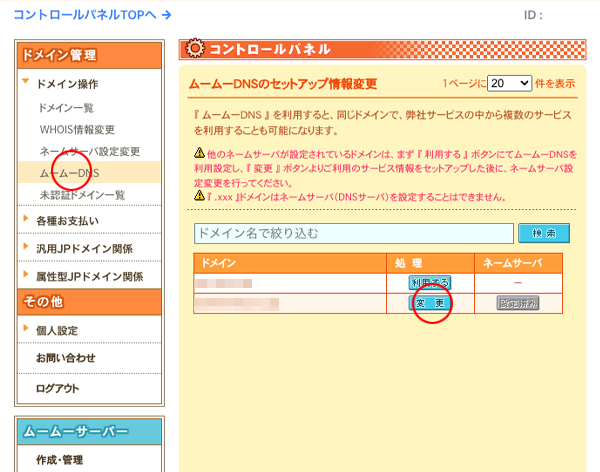Click the gear icon beside コントロールパネル
This screenshot has width=600, height=472.
[x=195, y=49]
